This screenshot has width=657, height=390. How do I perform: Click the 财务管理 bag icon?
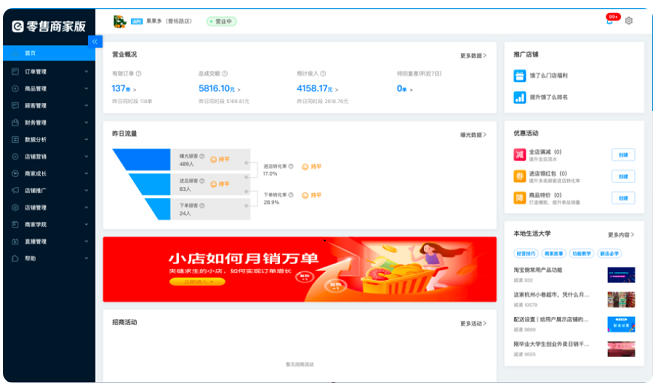pyautogui.click(x=15, y=122)
